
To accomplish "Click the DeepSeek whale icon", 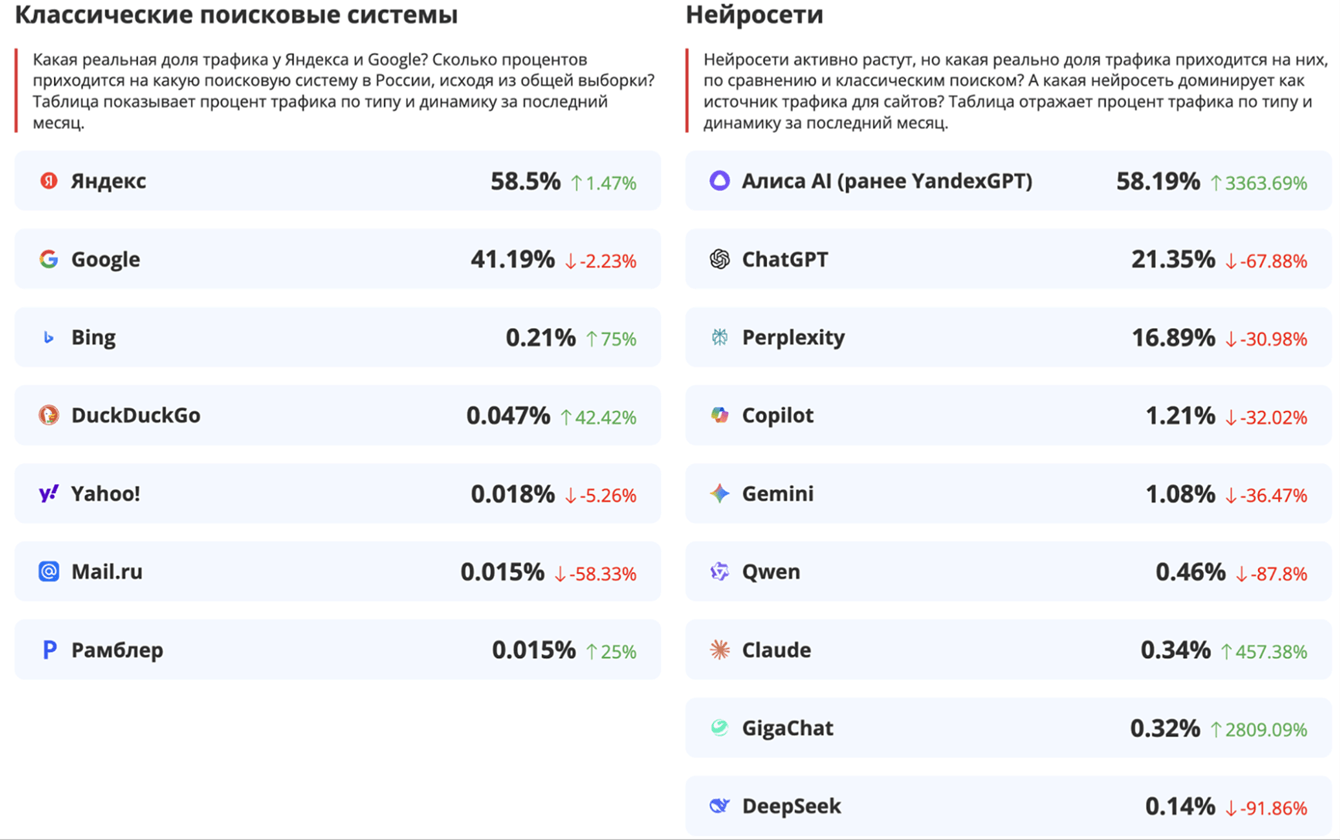I will (719, 806).
